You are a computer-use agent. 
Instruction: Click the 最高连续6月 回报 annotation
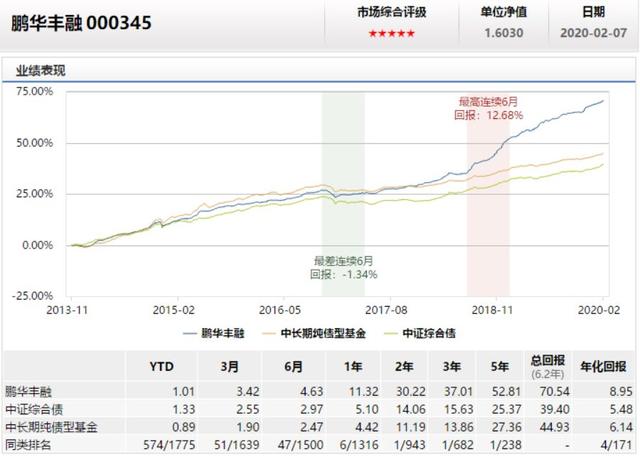488,109
